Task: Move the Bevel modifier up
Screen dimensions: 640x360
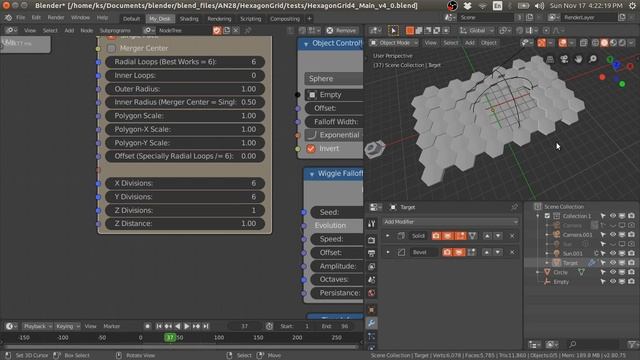Action: (x=487, y=252)
